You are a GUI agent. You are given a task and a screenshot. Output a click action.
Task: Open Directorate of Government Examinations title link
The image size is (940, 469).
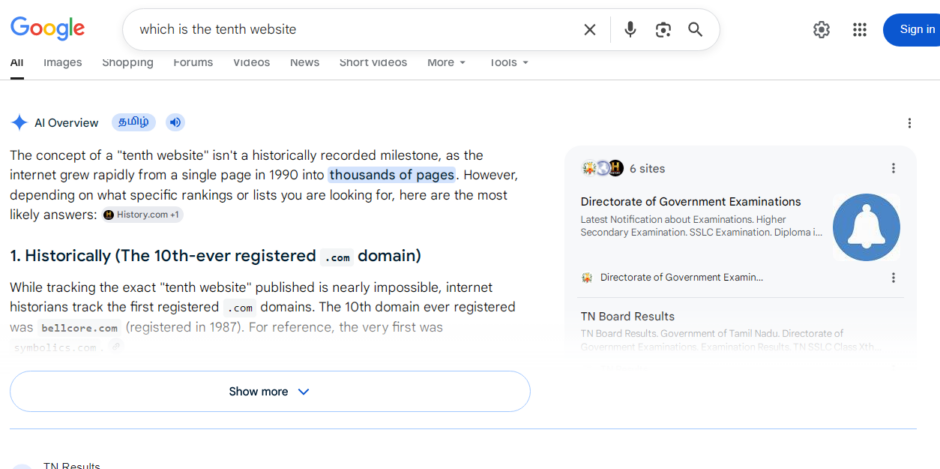pyautogui.click(x=691, y=202)
